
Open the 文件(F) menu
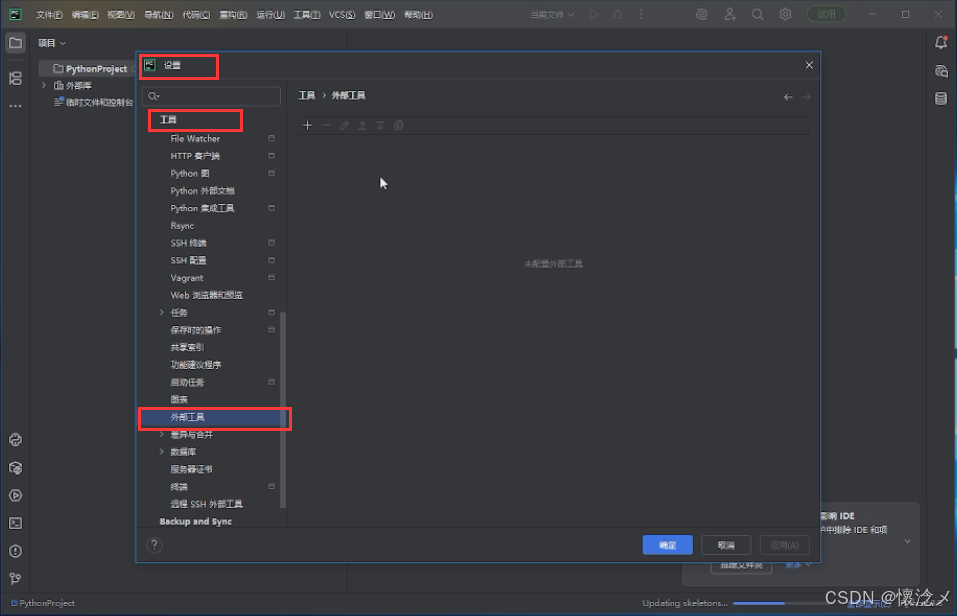point(49,15)
